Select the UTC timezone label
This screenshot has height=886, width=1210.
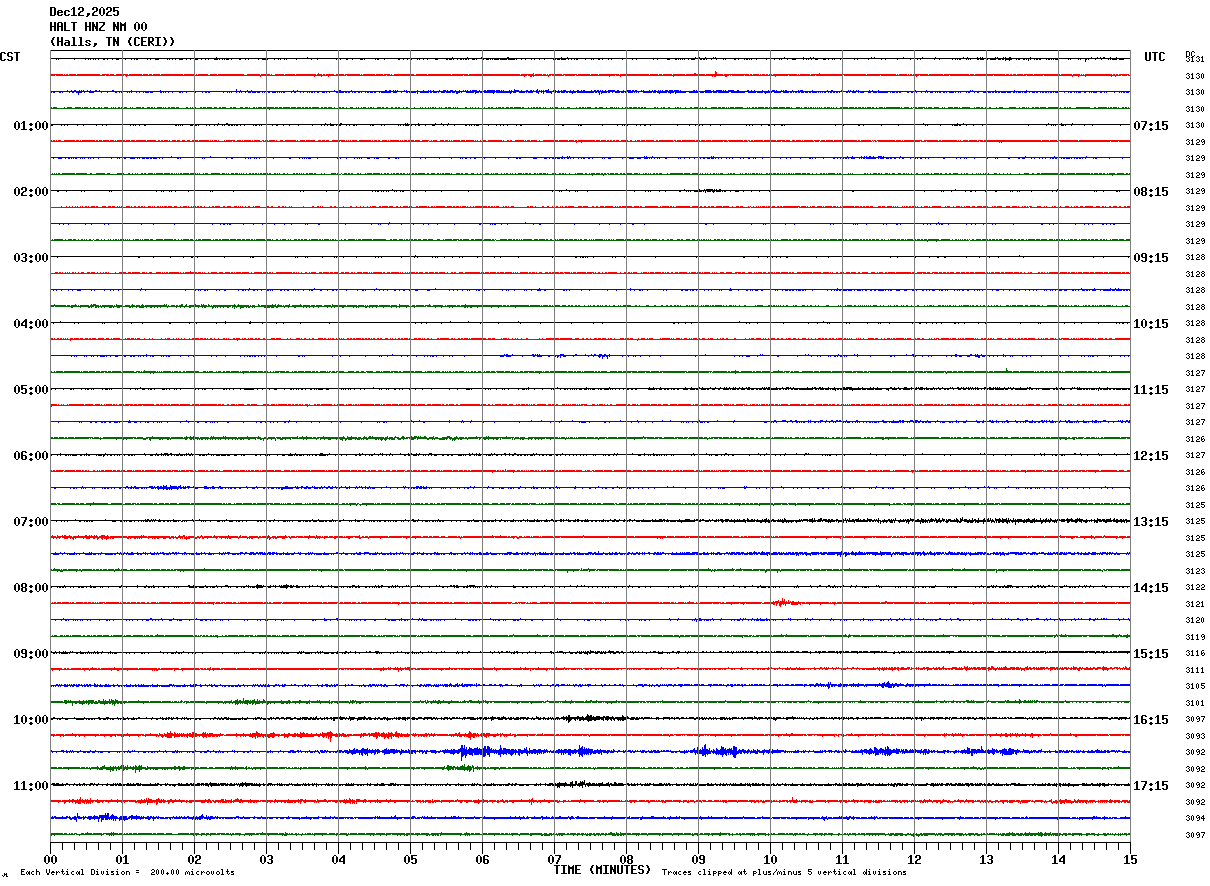tap(1155, 57)
